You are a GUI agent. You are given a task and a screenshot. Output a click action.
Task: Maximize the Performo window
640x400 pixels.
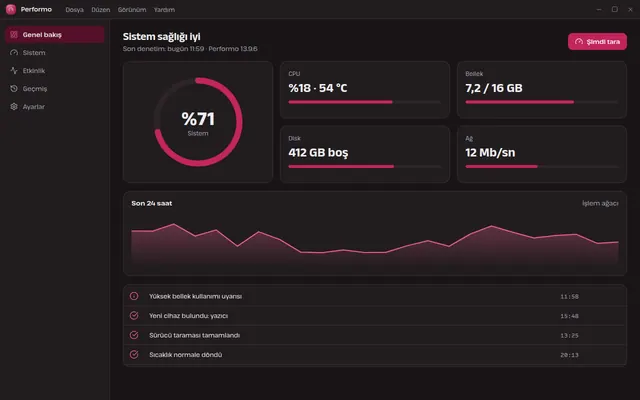615,9
